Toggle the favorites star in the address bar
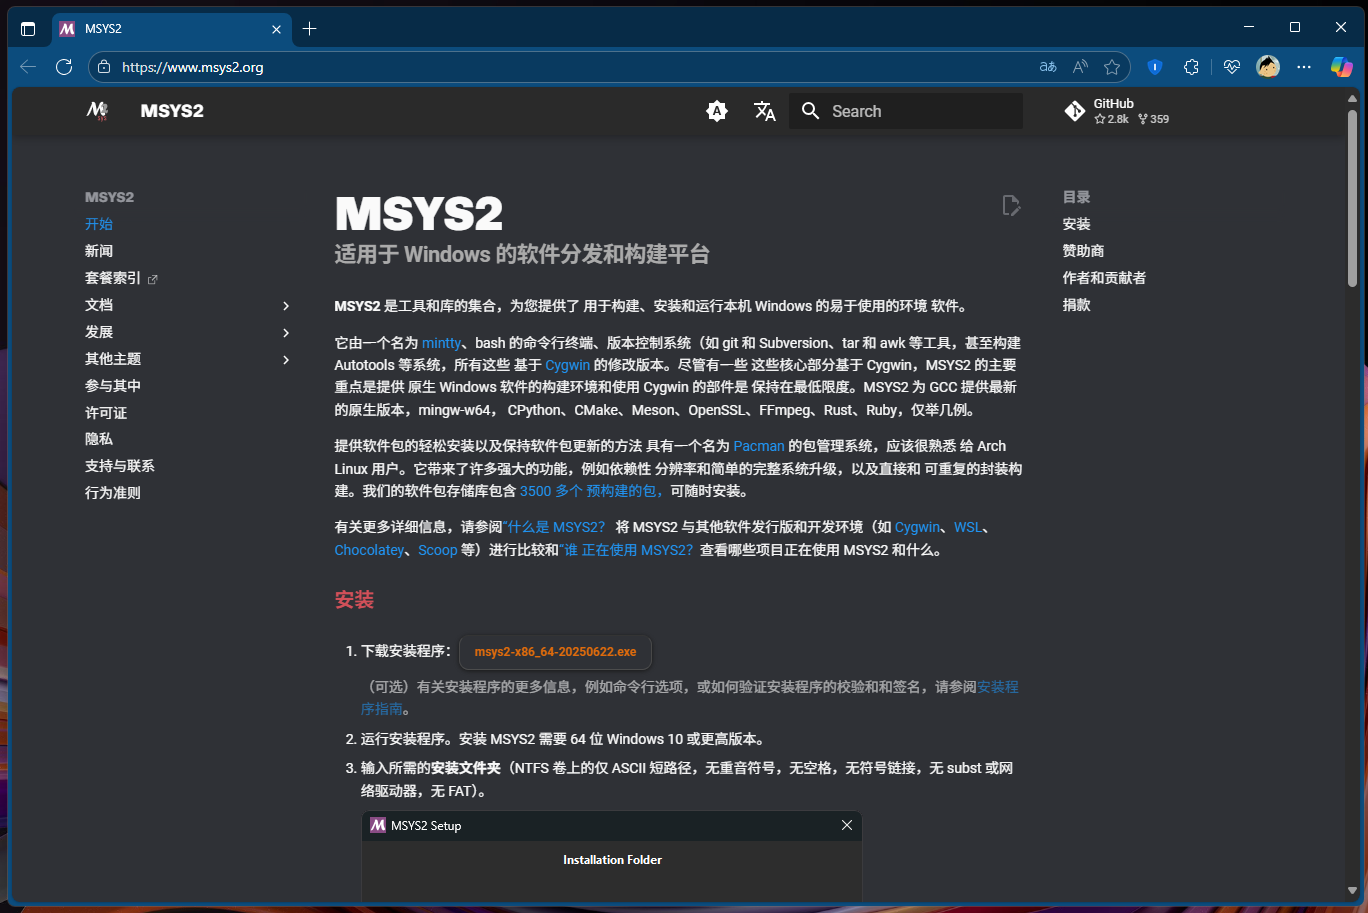Screen dimensions: 1368x913 coord(1113,66)
